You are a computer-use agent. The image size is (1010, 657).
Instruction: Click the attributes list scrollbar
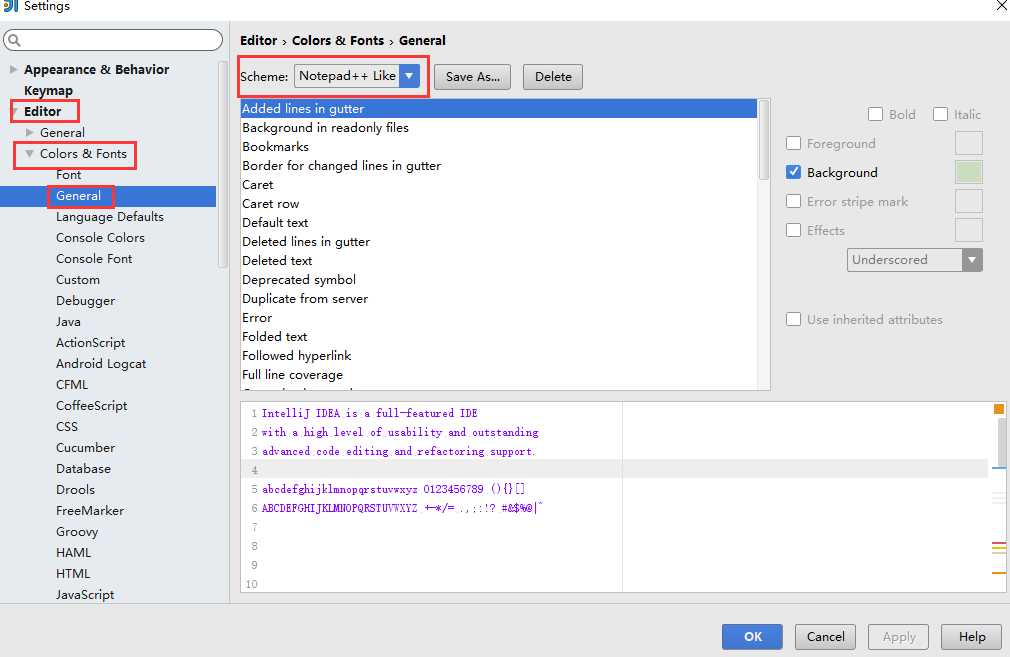(x=764, y=140)
